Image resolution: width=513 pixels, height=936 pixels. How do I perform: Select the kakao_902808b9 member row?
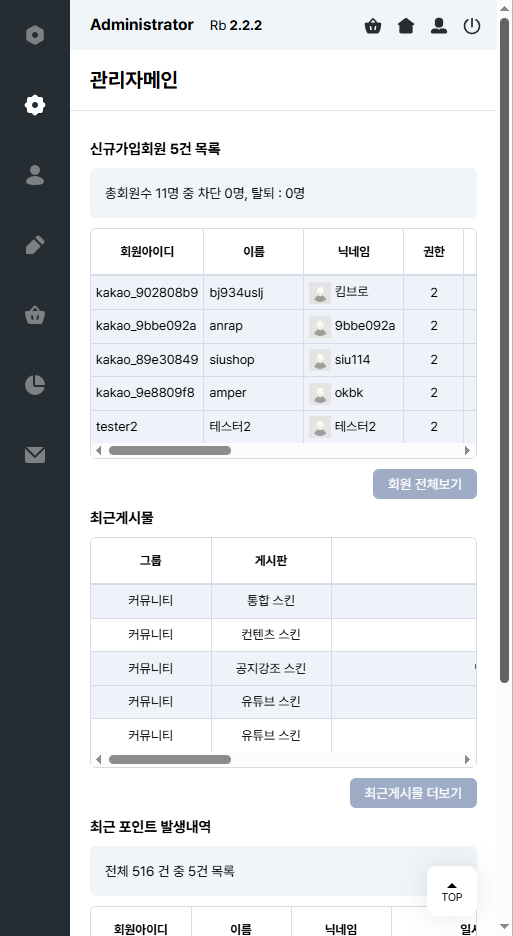pyautogui.click(x=284, y=292)
